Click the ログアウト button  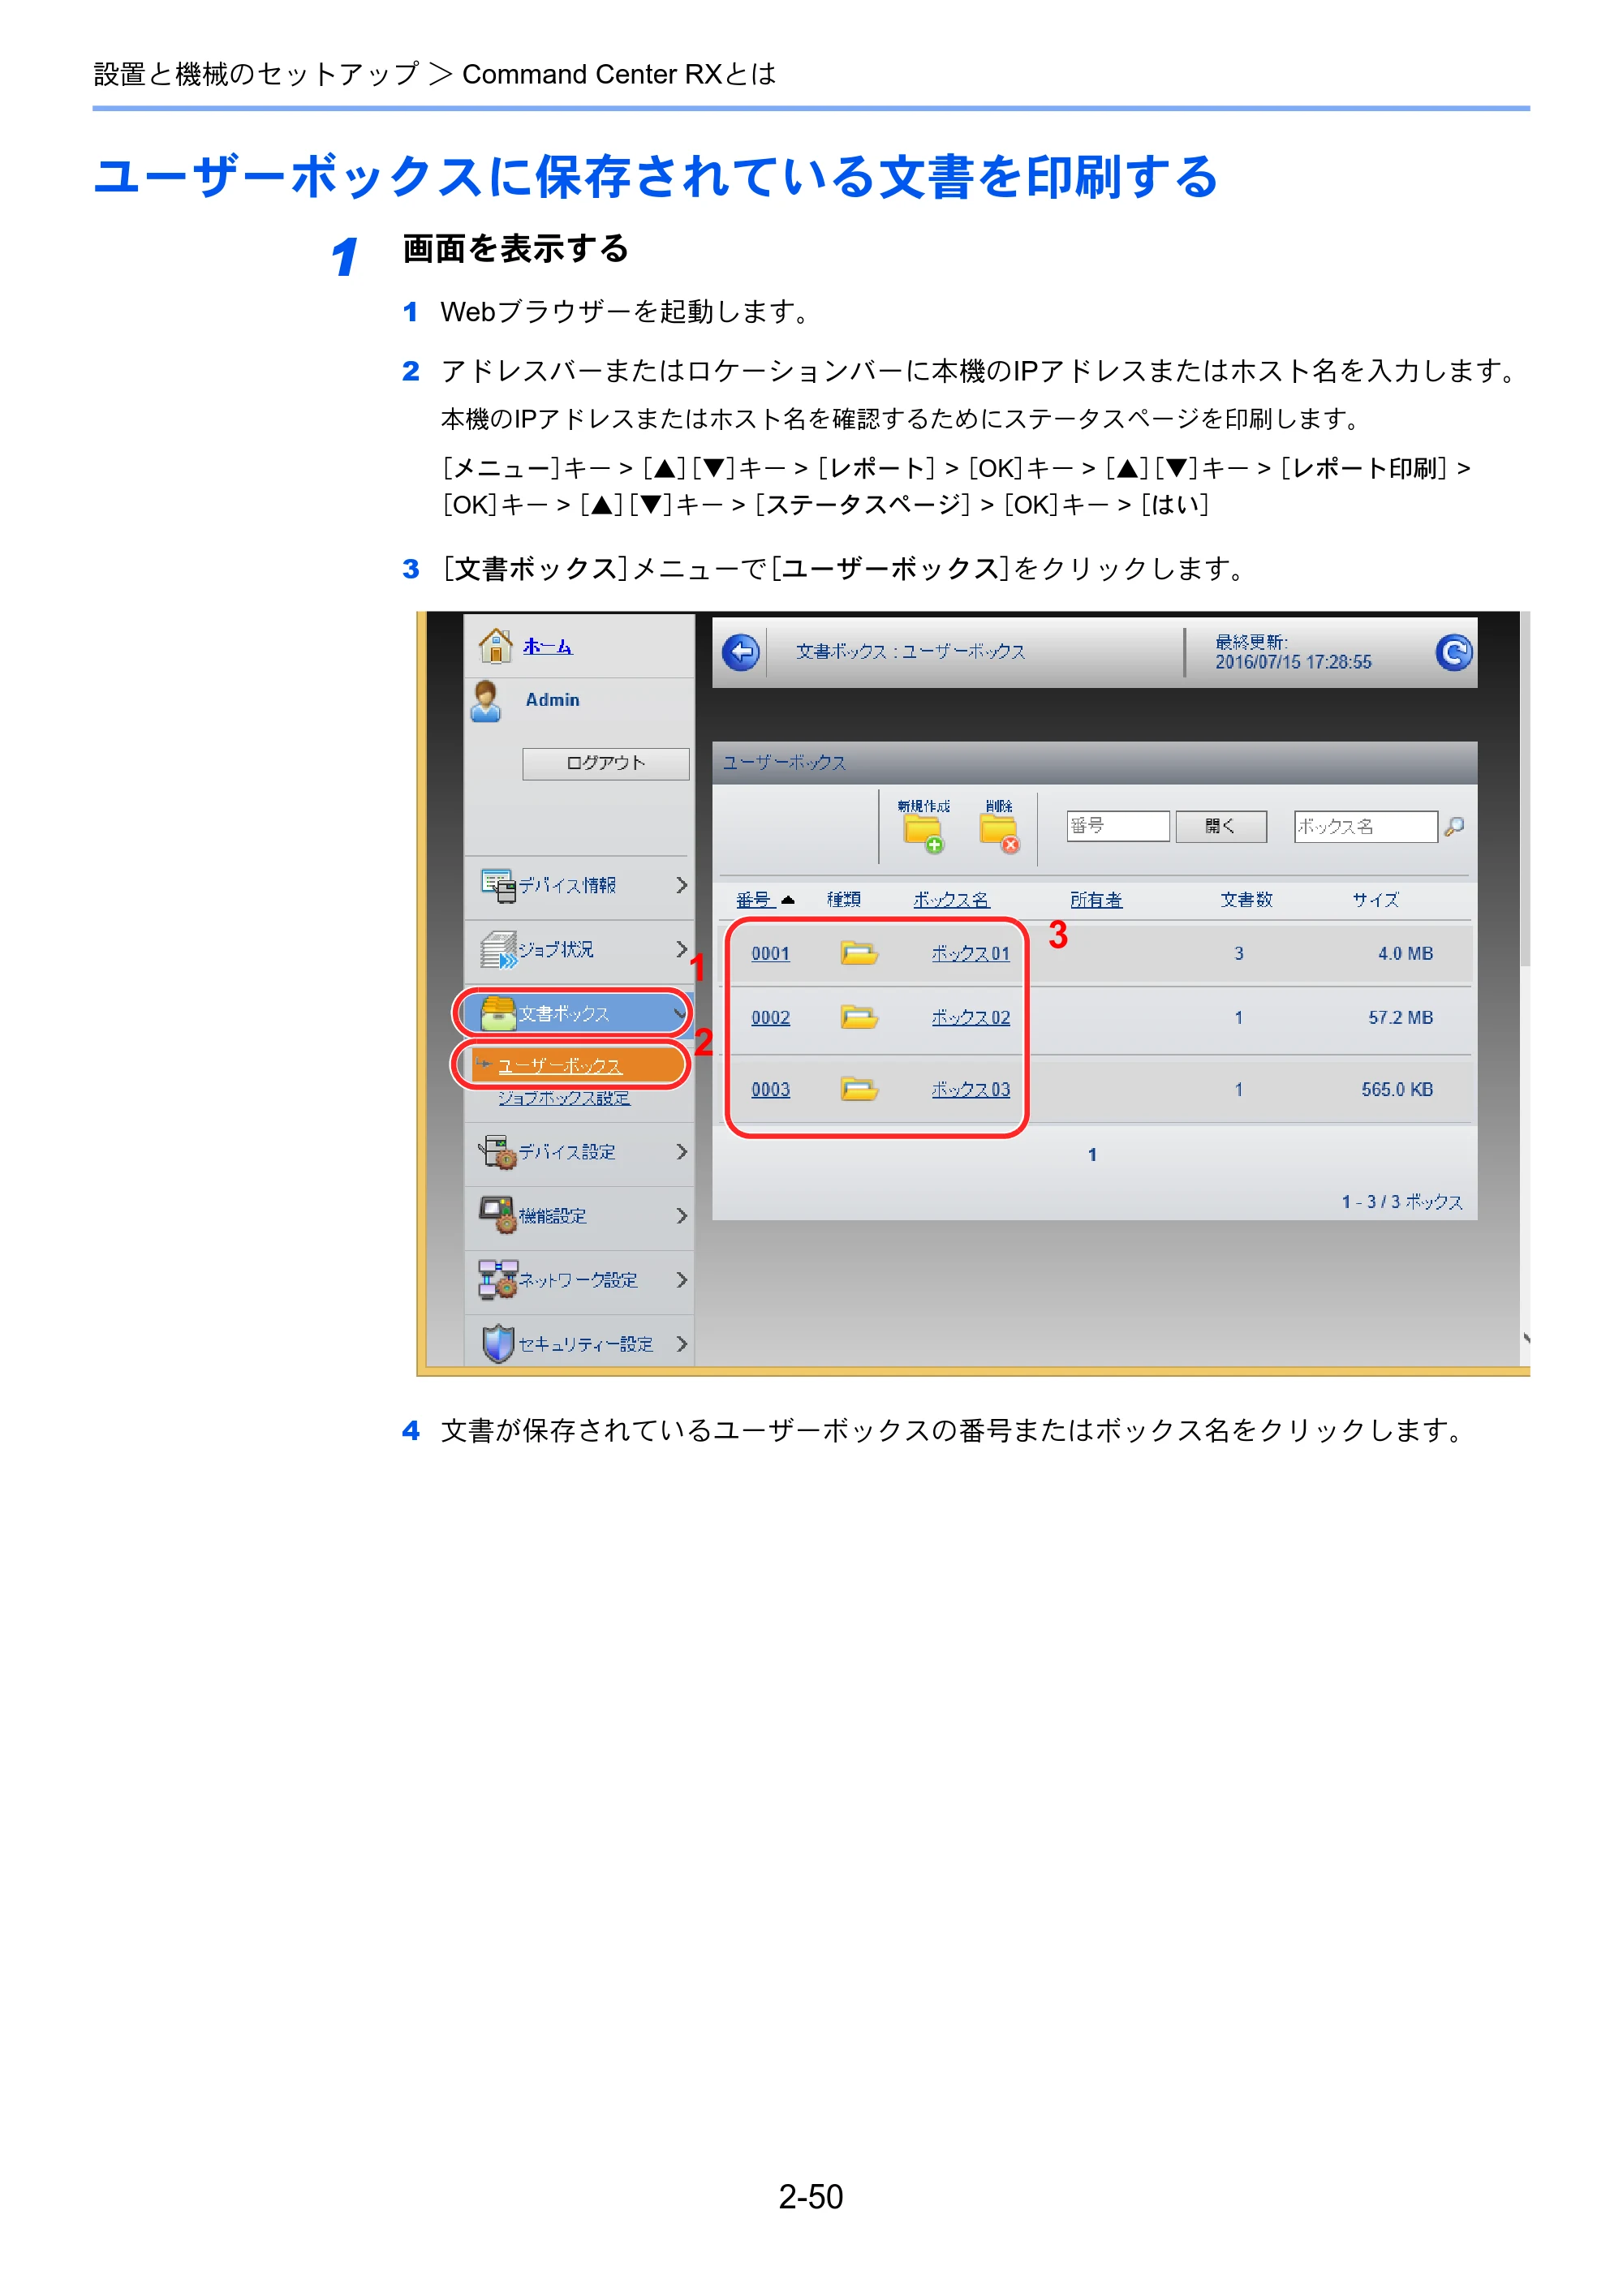tap(606, 763)
